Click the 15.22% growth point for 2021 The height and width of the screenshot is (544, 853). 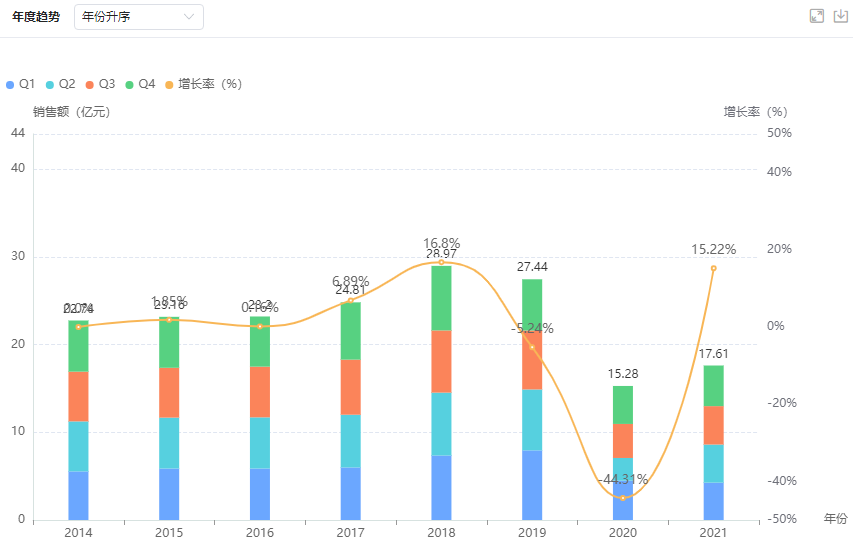point(713,268)
